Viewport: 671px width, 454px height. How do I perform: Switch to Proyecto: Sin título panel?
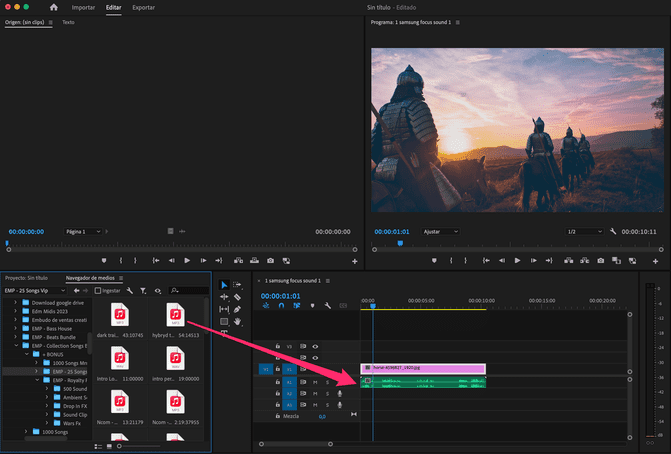point(27,277)
